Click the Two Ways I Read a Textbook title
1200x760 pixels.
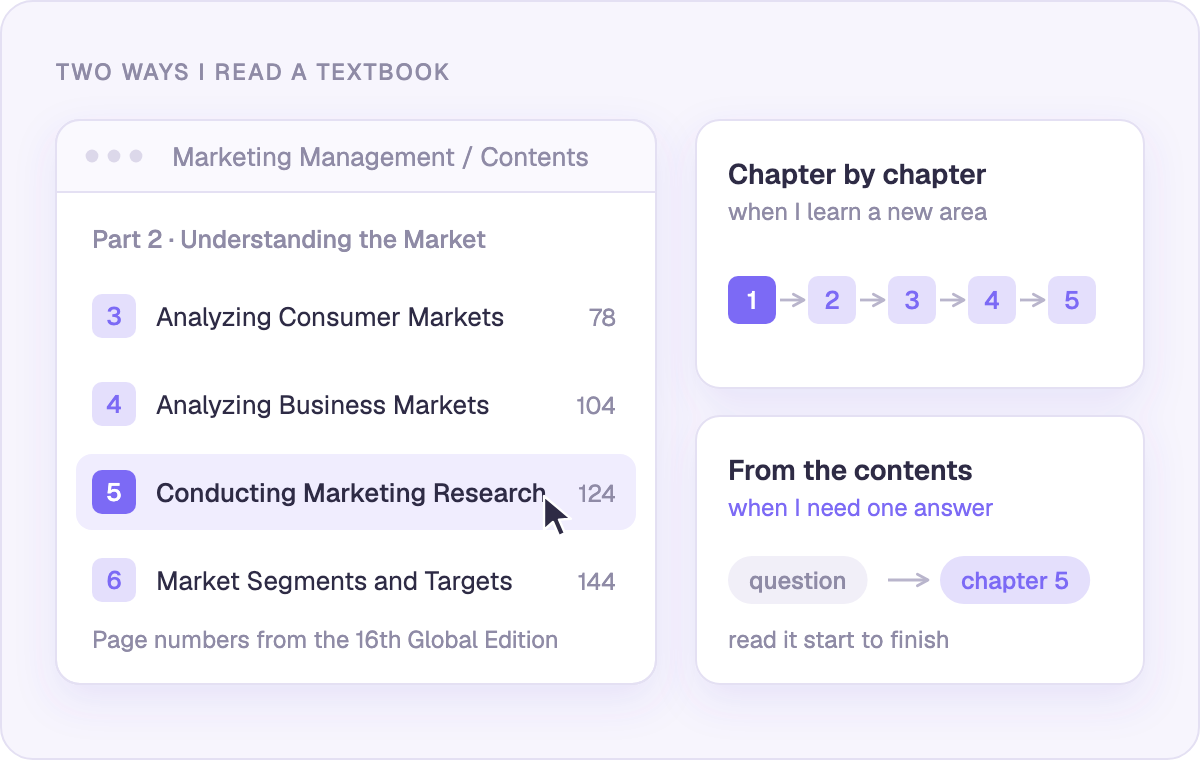click(253, 72)
